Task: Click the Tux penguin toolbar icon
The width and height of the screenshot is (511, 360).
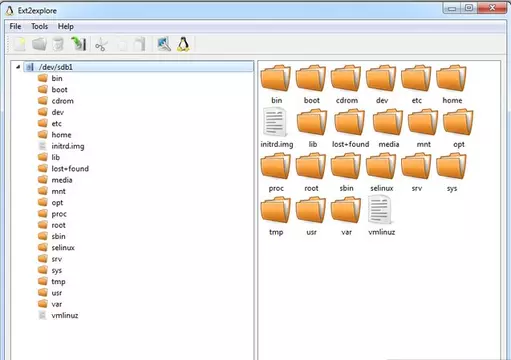Action: point(183,44)
